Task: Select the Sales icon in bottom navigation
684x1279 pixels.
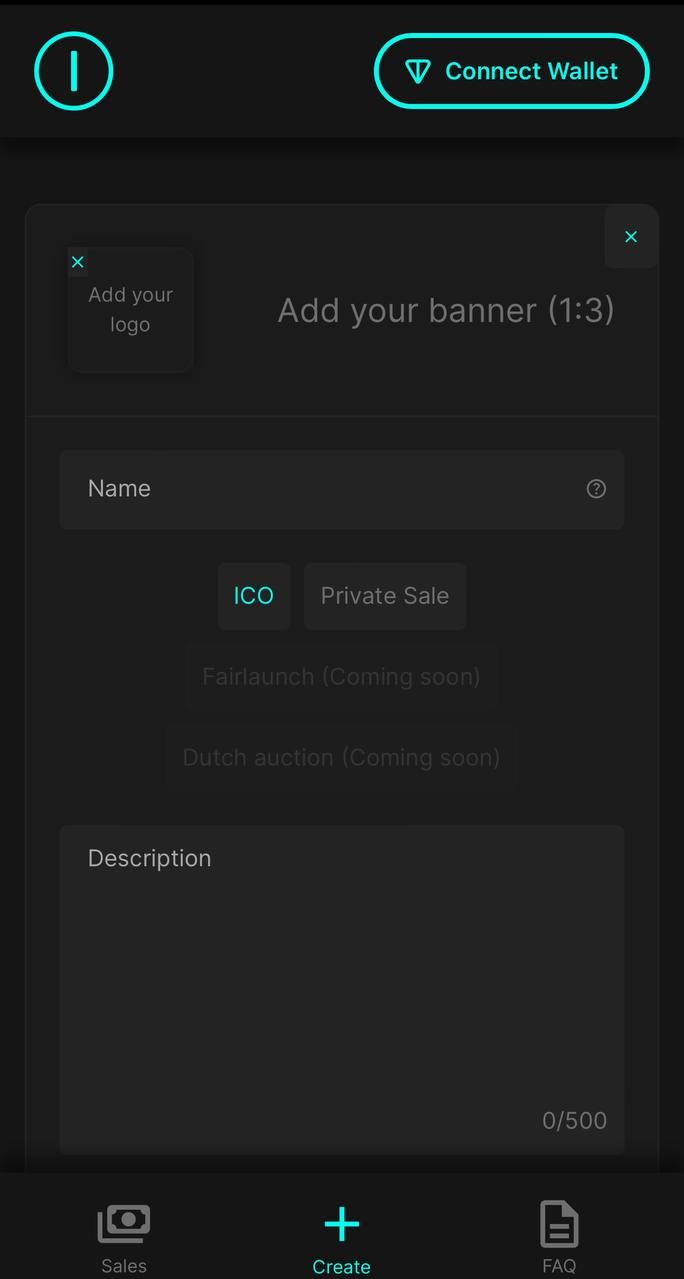Action: pos(123,1221)
